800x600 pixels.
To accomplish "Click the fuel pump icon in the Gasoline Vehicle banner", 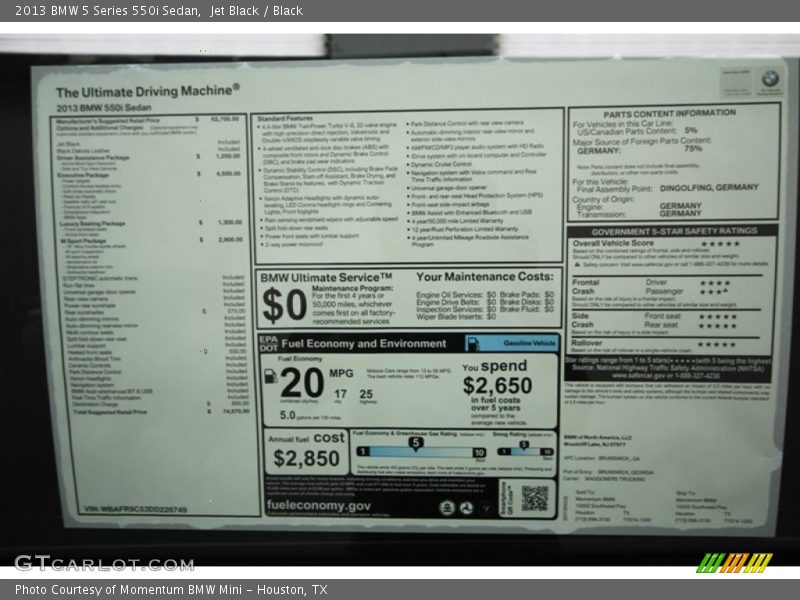I will (473, 343).
